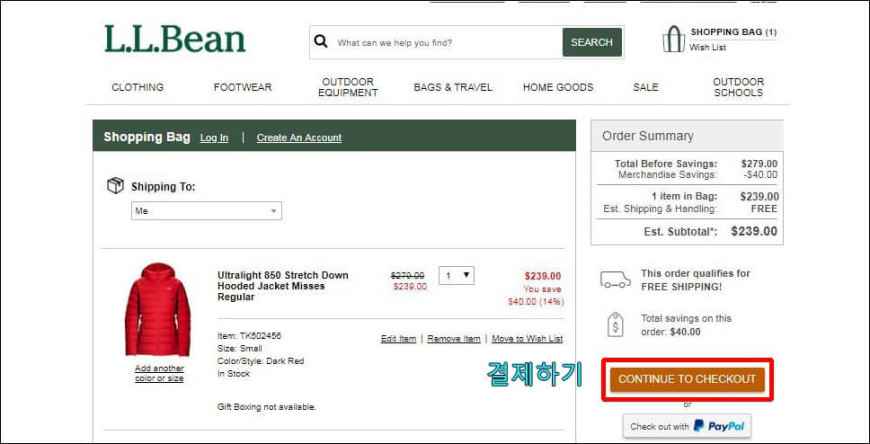Click the PayPal logo
The width and height of the screenshot is (870, 444).
click(719, 426)
